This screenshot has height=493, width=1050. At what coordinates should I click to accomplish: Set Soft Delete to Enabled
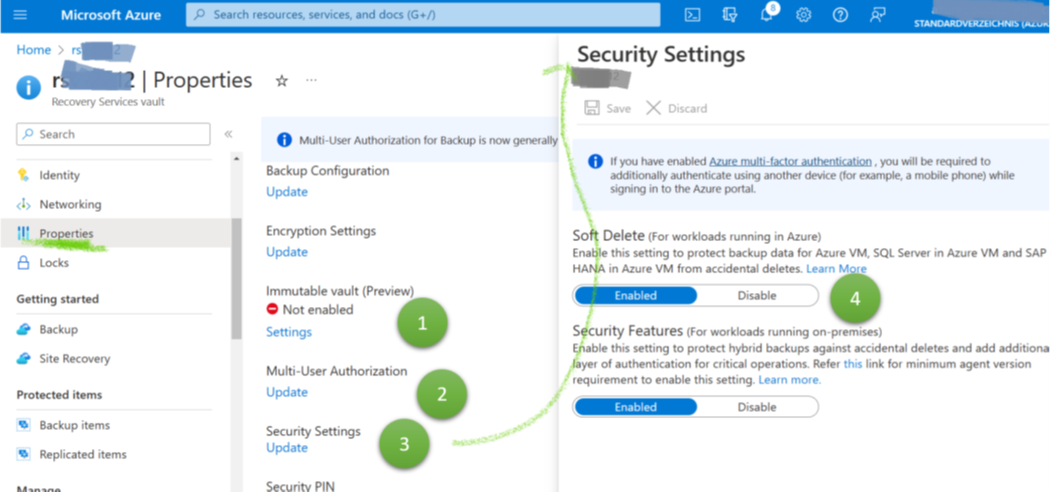(635, 295)
